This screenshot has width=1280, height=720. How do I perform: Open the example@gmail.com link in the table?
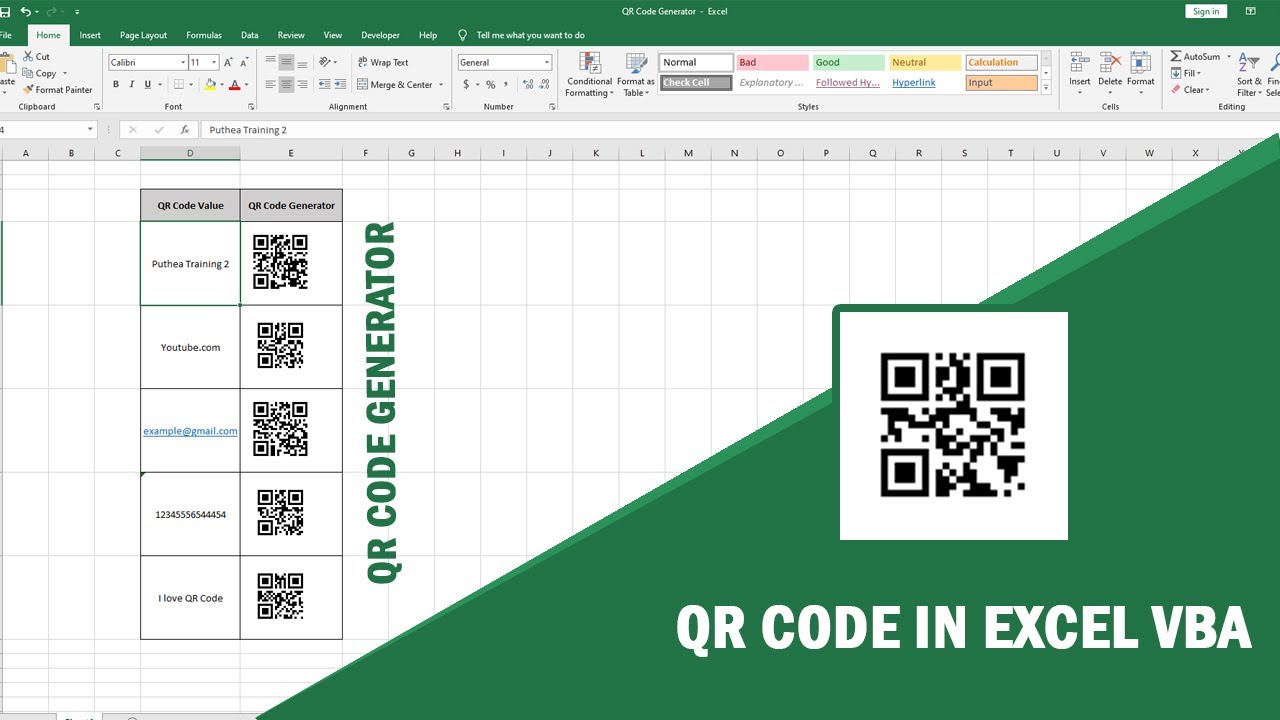[190, 431]
